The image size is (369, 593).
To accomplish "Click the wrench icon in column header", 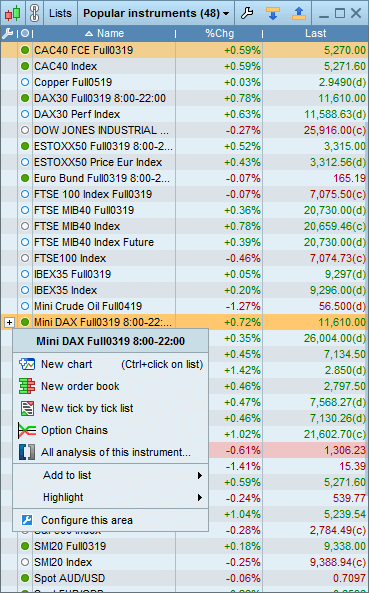I will point(7,34).
